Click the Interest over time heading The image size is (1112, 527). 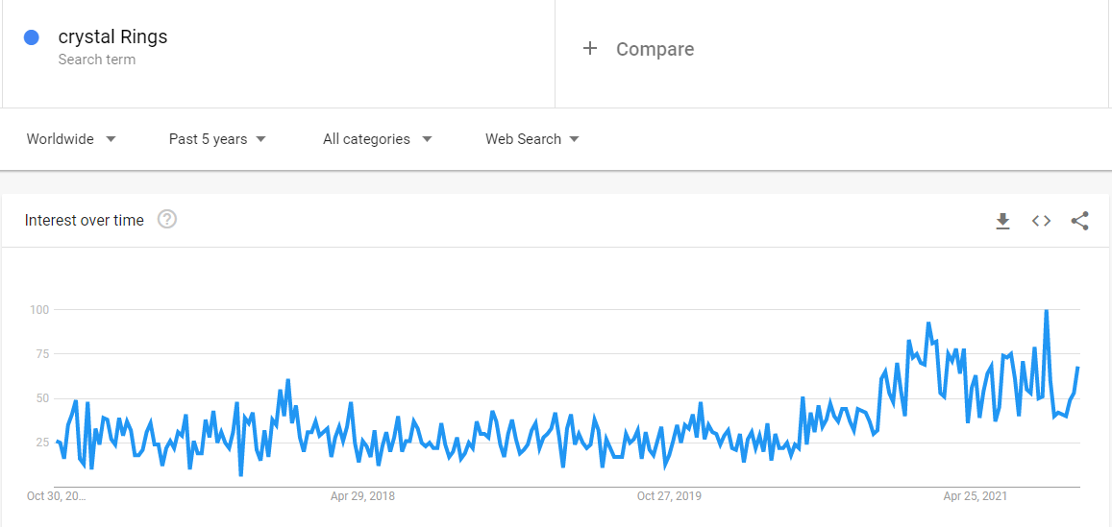pyautogui.click(x=84, y=221)
